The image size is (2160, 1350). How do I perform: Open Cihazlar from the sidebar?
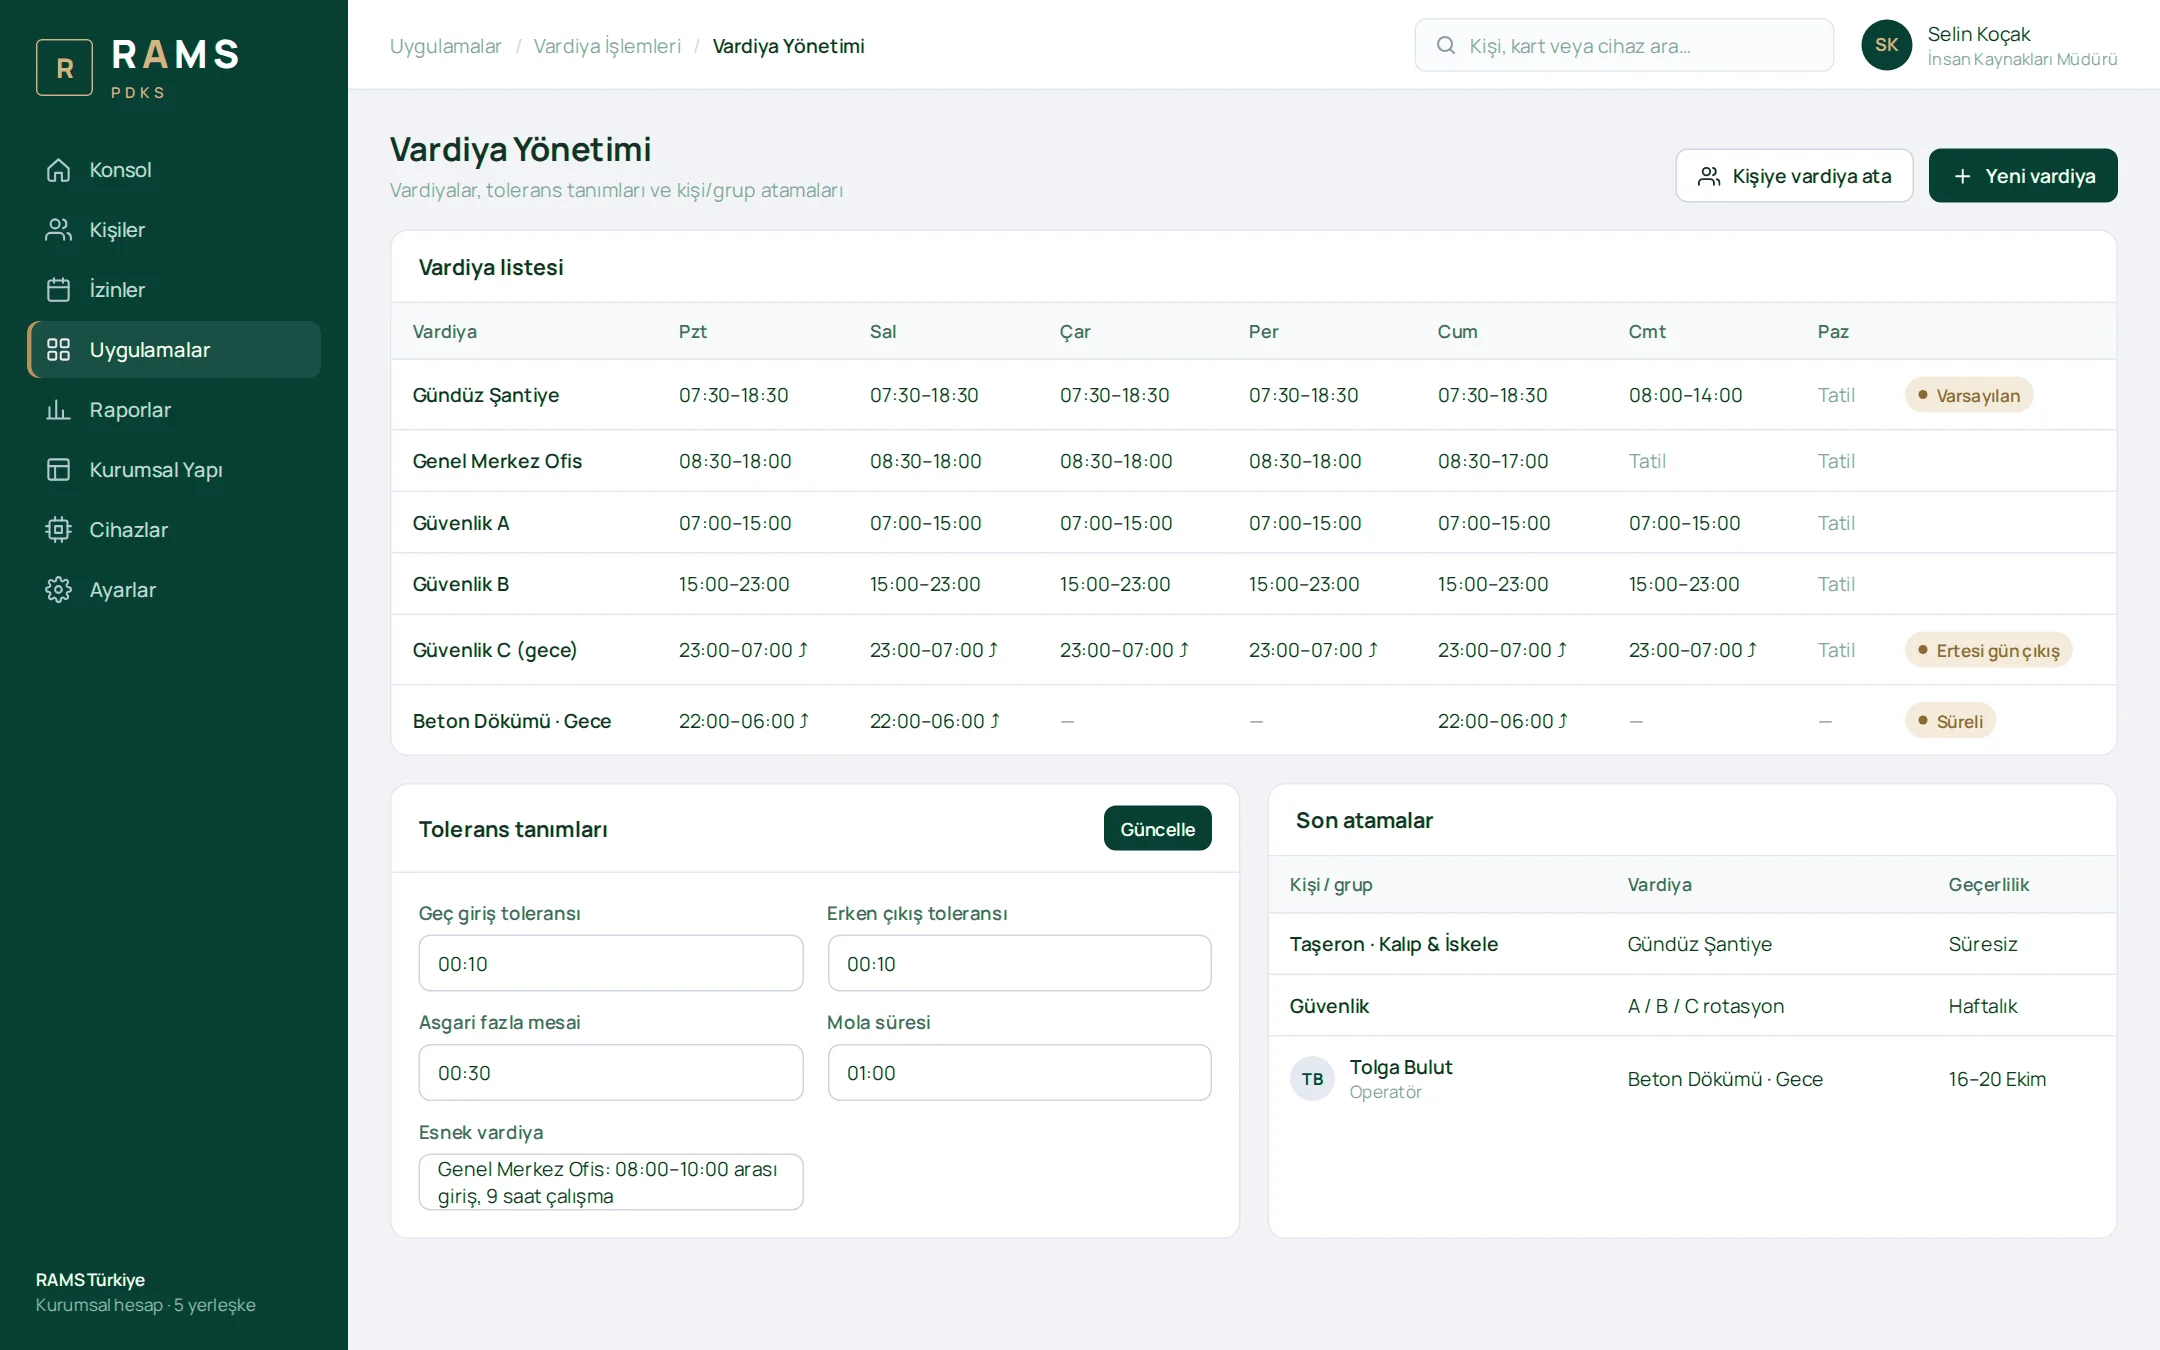[174, 530]
